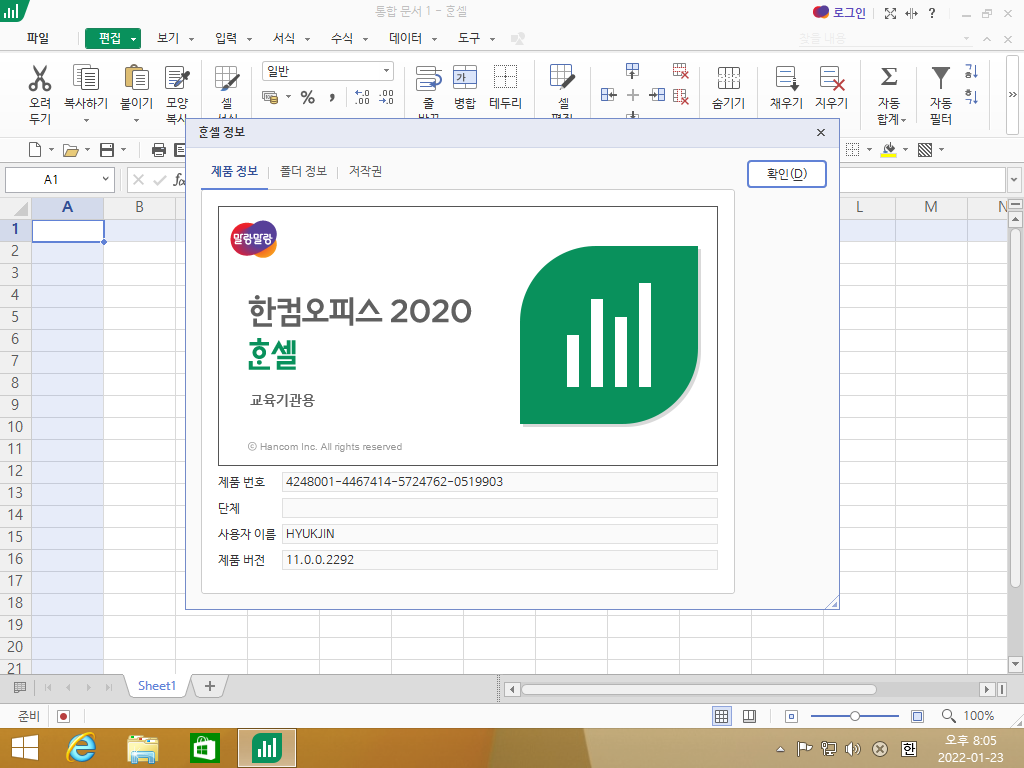This screenshot has height=768, width=1024.
Task: Expand the 편집 tab dropdown arrow
Action: pos(133,39)
